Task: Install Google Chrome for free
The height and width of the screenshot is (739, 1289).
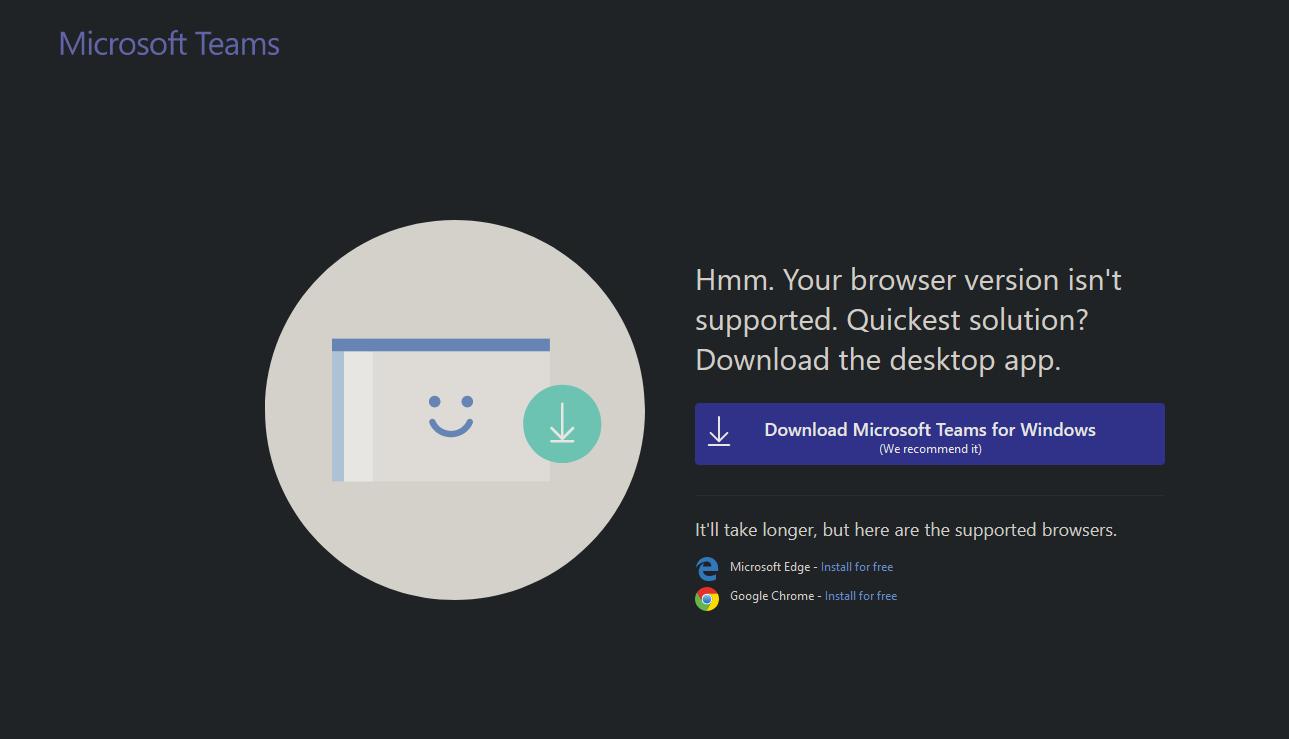Action: coord(860,595)
